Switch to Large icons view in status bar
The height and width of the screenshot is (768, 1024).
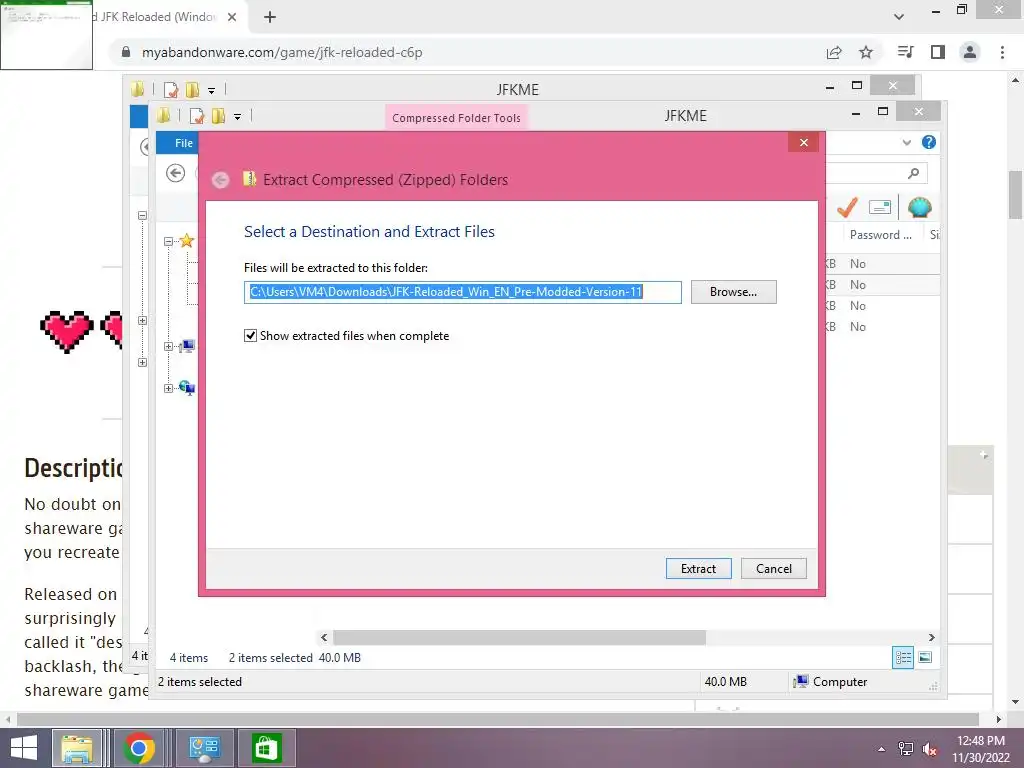pos(925,658)
